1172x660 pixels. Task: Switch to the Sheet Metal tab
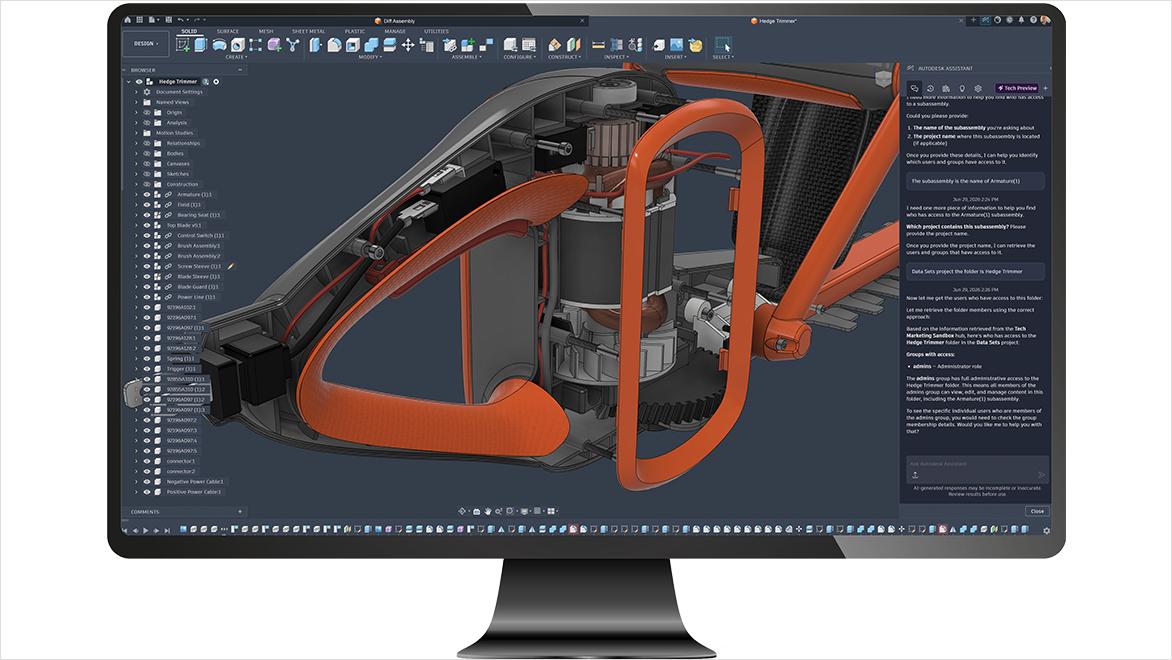[x=308, y=31]
